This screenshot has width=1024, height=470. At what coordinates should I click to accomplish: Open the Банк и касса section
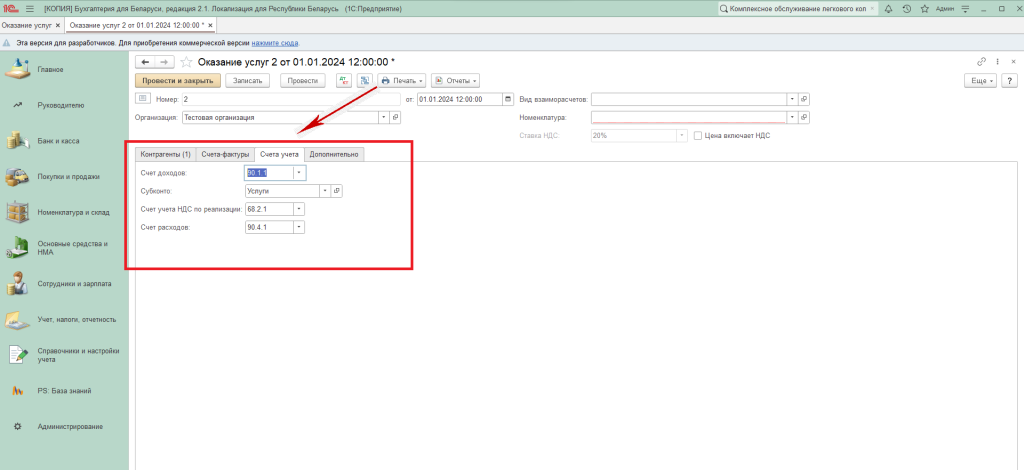58,141
